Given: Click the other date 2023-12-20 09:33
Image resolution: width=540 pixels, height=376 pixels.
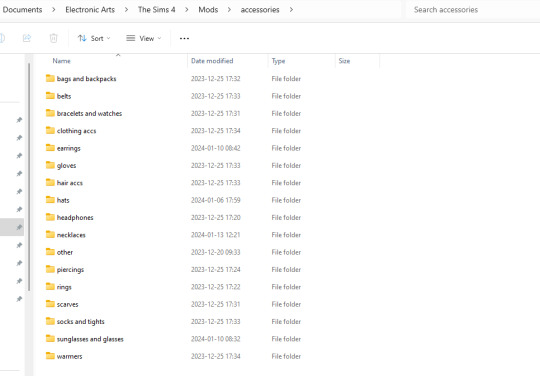Looking at the screenshot, I should click(216, 252).
